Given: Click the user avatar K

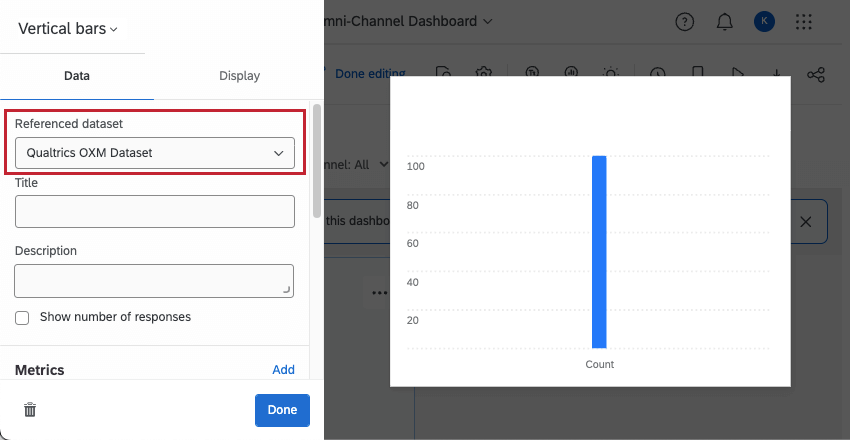Looking at the screenshot, I should (x=764, y=22).
